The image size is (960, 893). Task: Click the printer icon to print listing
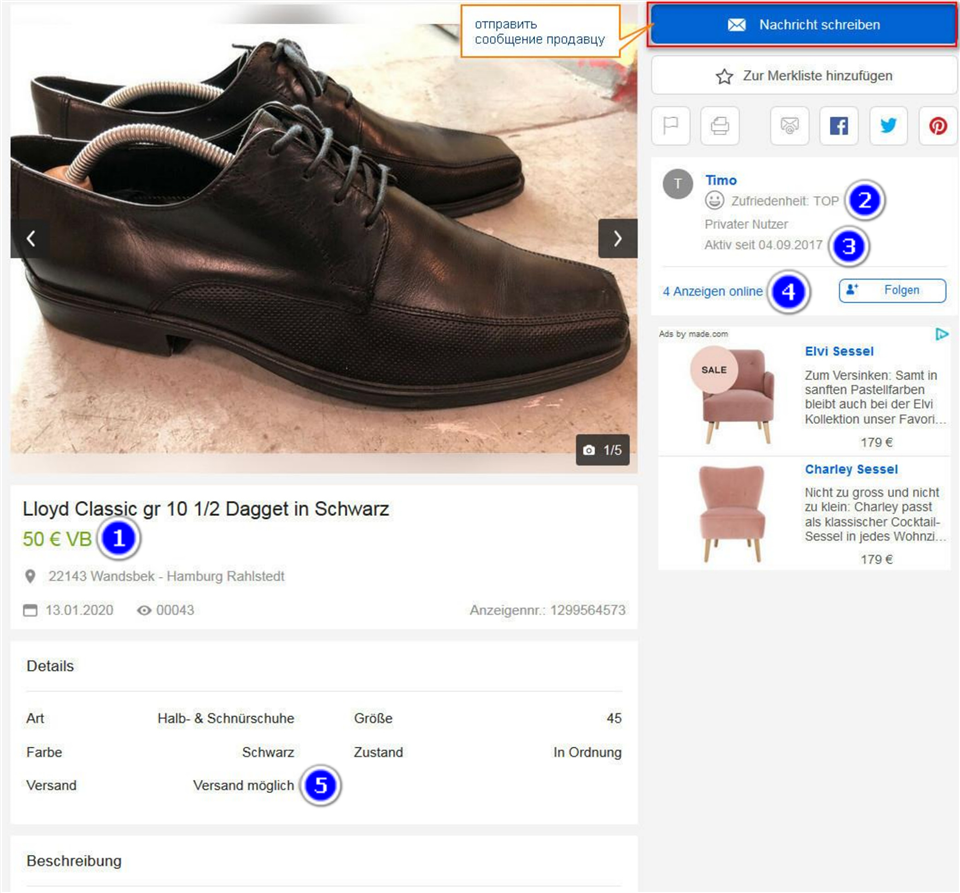pos(720,126)
